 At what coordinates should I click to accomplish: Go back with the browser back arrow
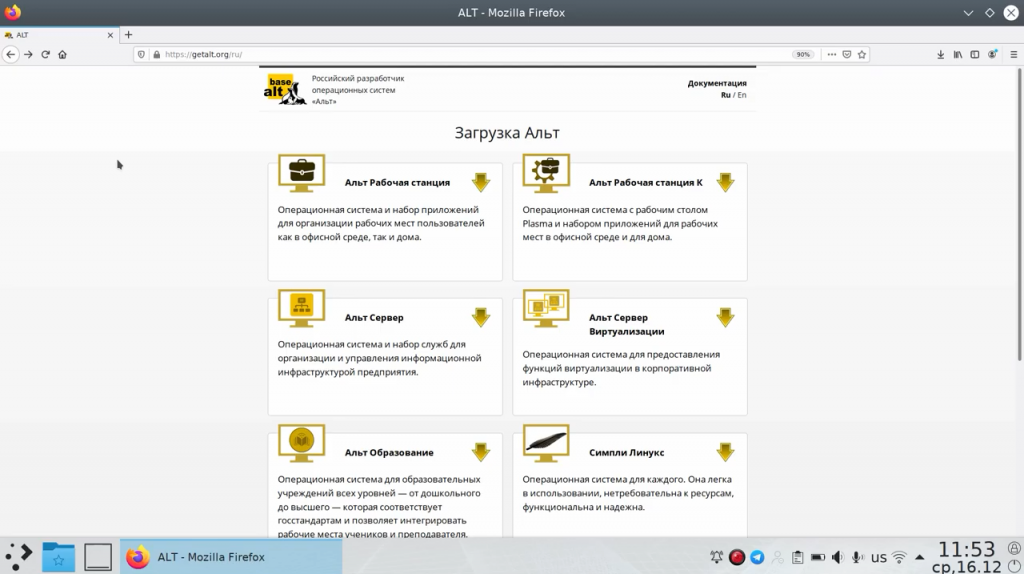[x=10, y=54]
